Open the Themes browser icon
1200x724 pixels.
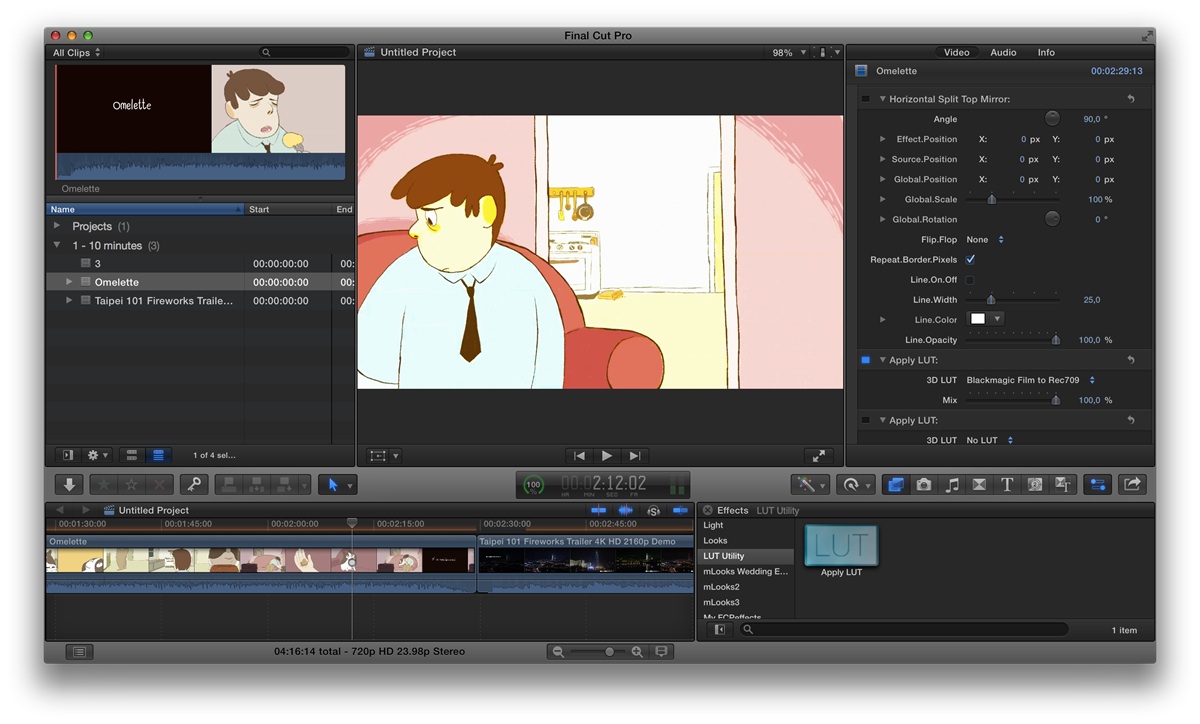click(x=1063, y=484)
